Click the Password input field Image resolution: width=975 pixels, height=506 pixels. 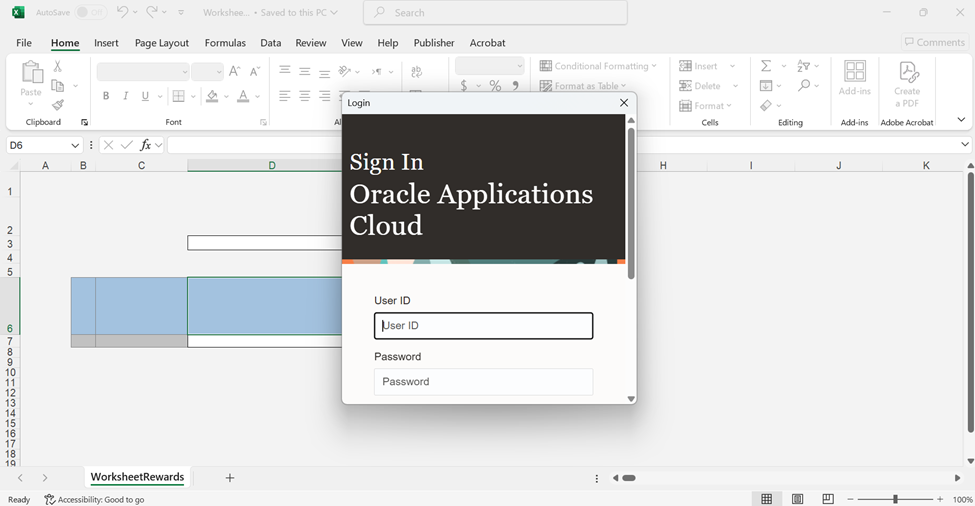tap(483, 381)
